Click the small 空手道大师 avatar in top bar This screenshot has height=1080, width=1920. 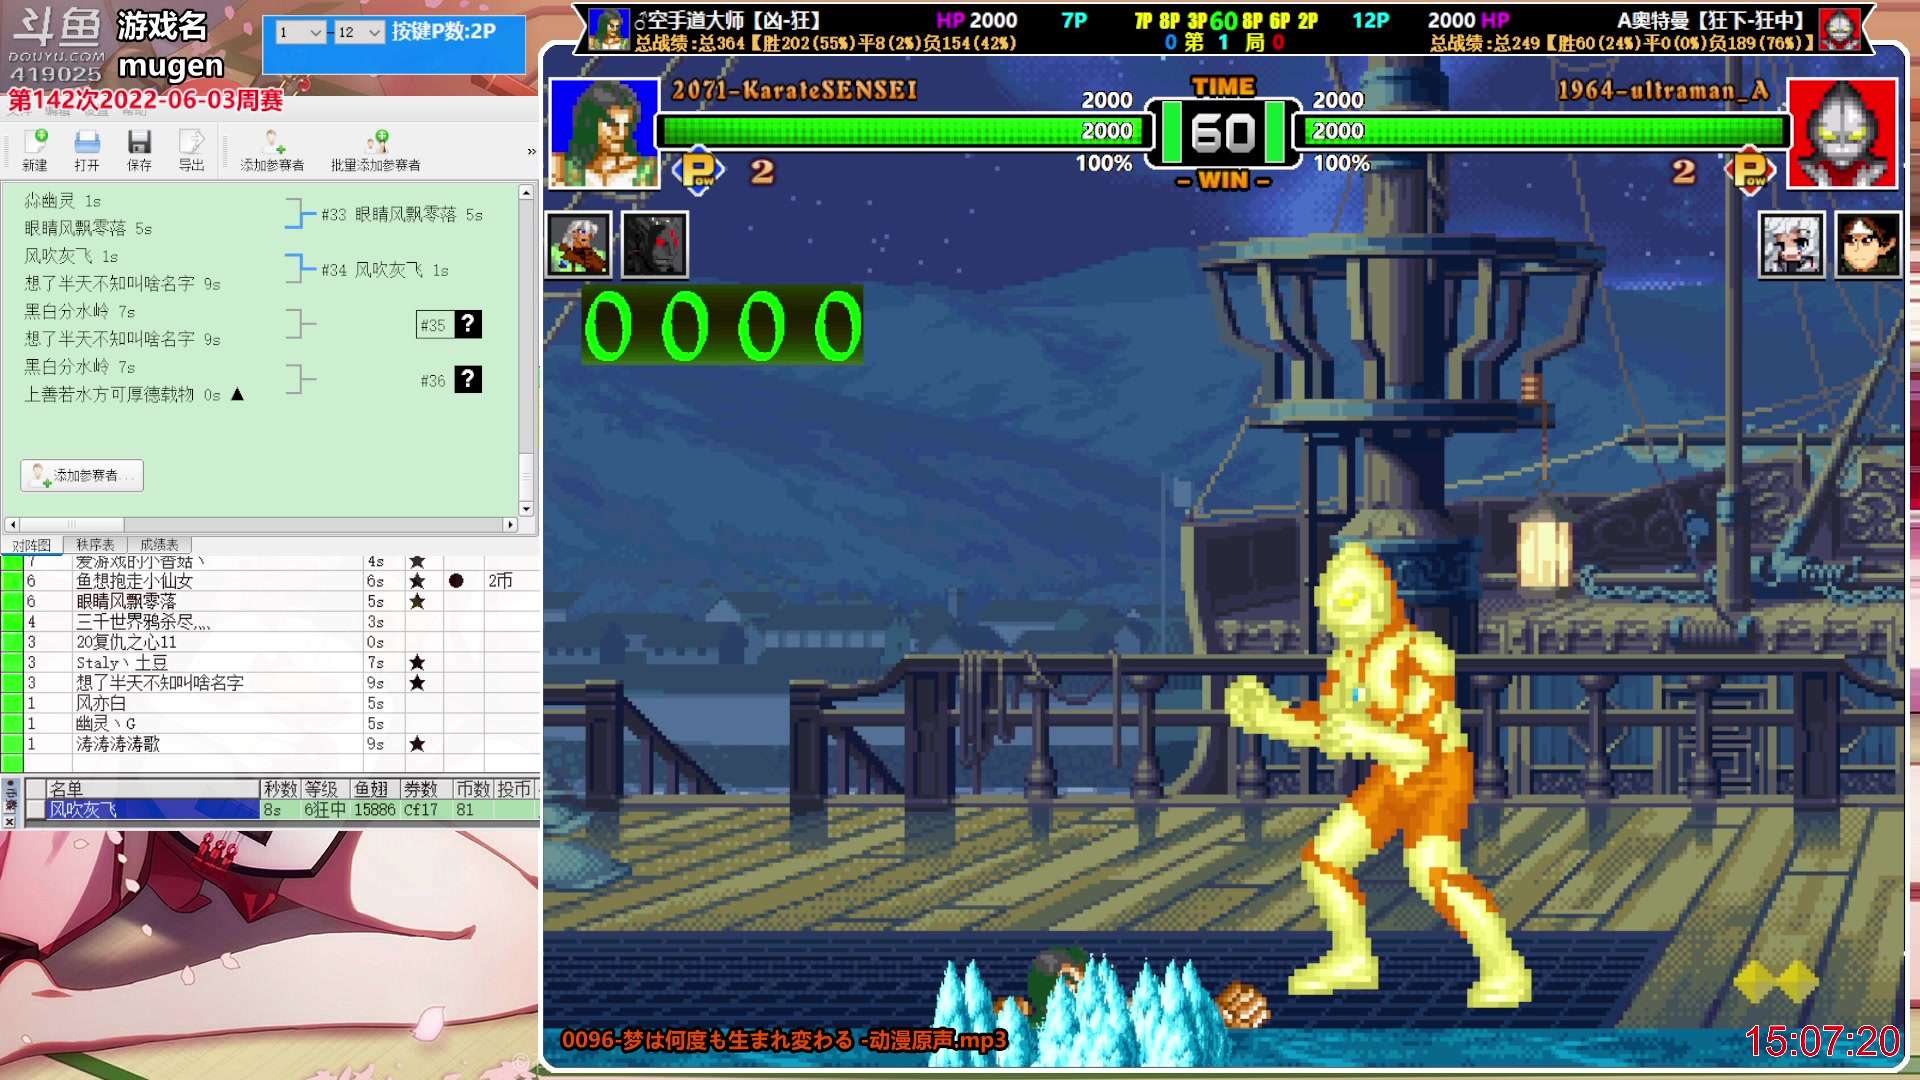point(608,29)
